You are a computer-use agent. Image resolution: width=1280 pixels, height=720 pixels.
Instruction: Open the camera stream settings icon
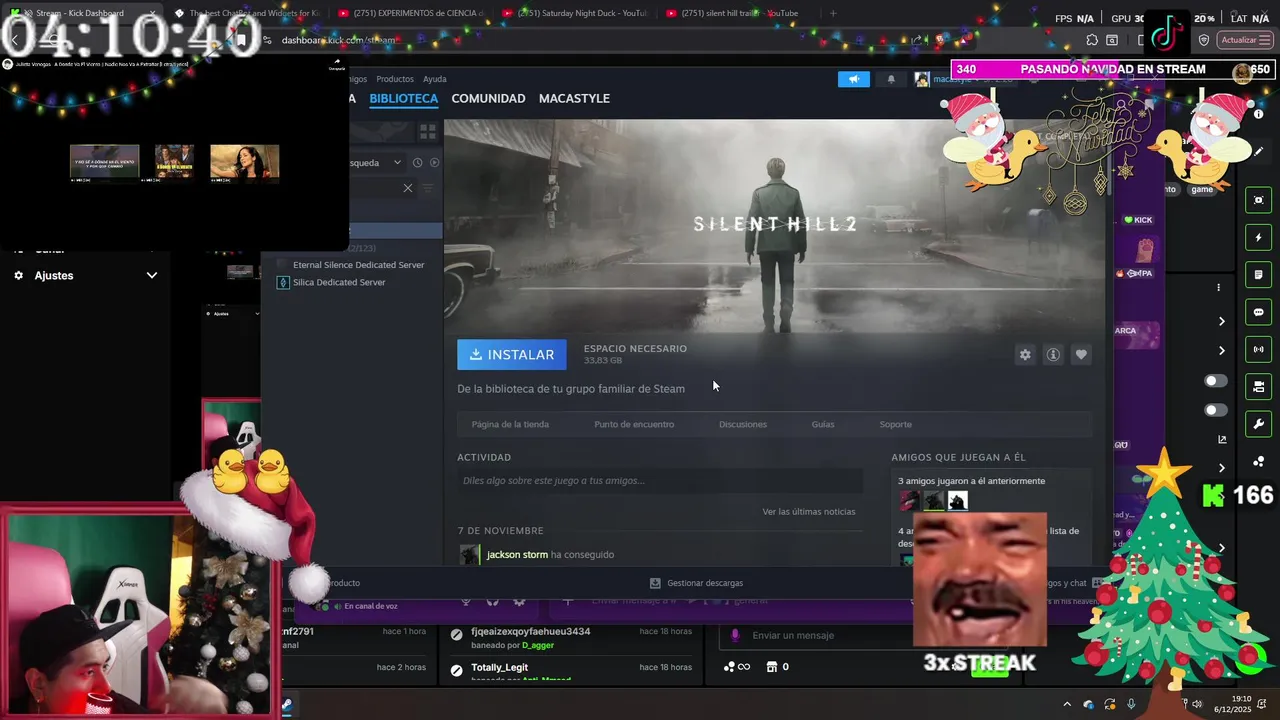1259,386
